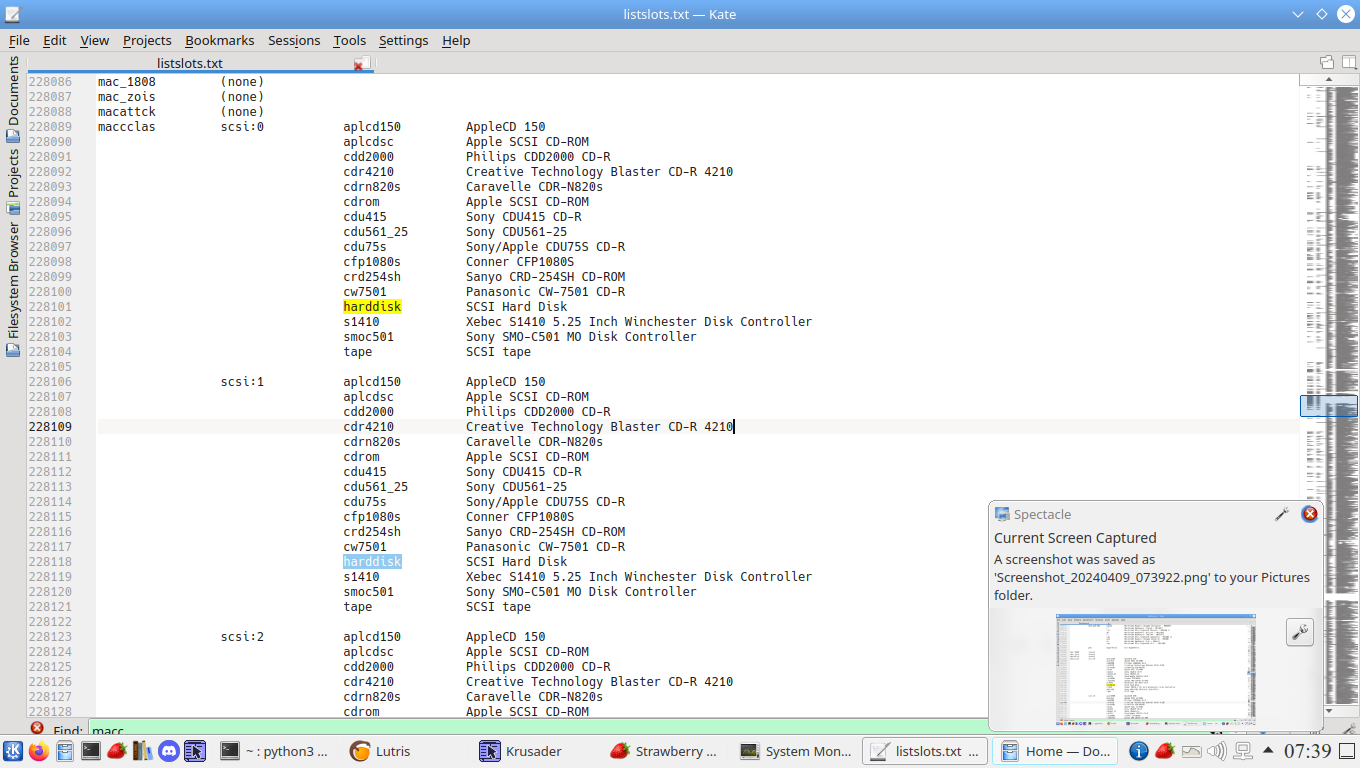Close the listslots.txt document tab

coord(359,64)
